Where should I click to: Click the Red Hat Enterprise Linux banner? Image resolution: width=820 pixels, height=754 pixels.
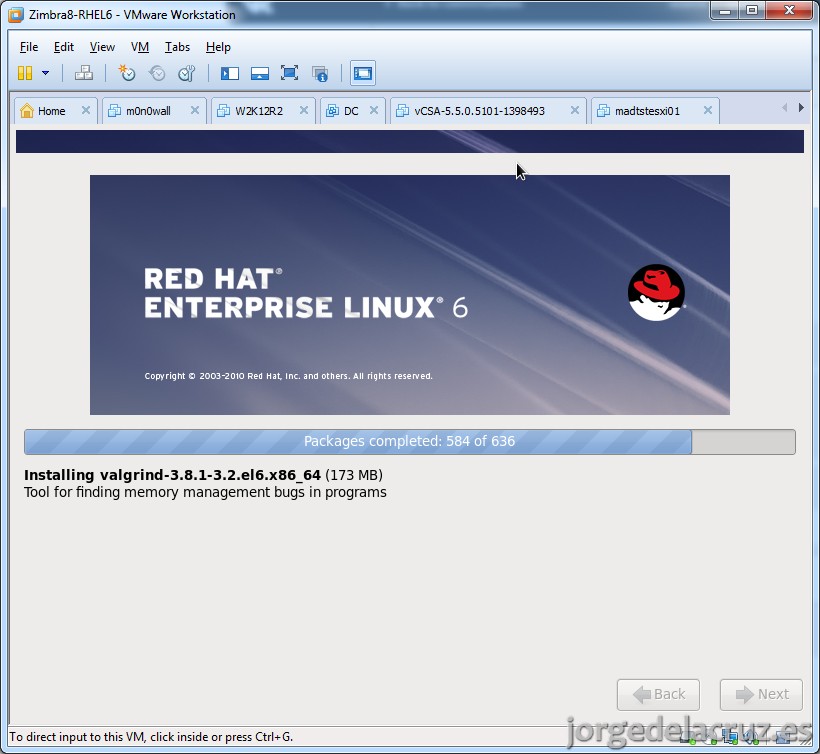coord(409,295)
